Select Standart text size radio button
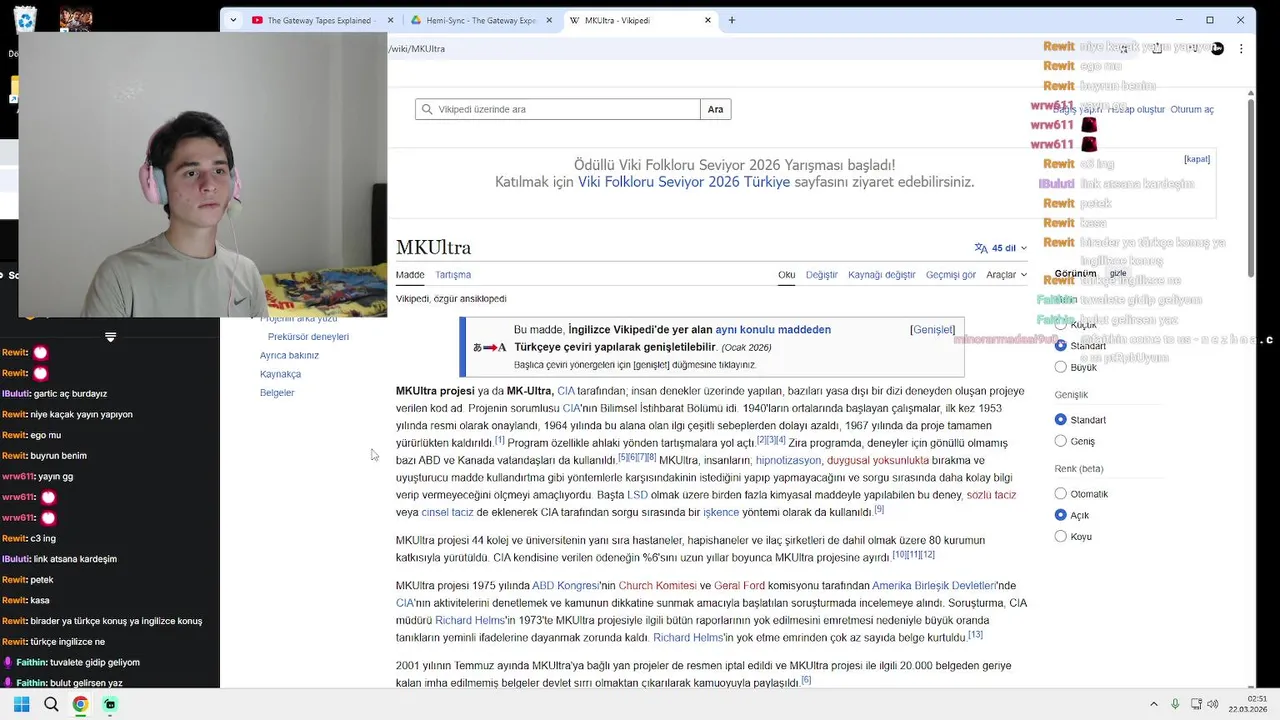The width and height of the screenshot is (1280, 720). (1061, 346)
